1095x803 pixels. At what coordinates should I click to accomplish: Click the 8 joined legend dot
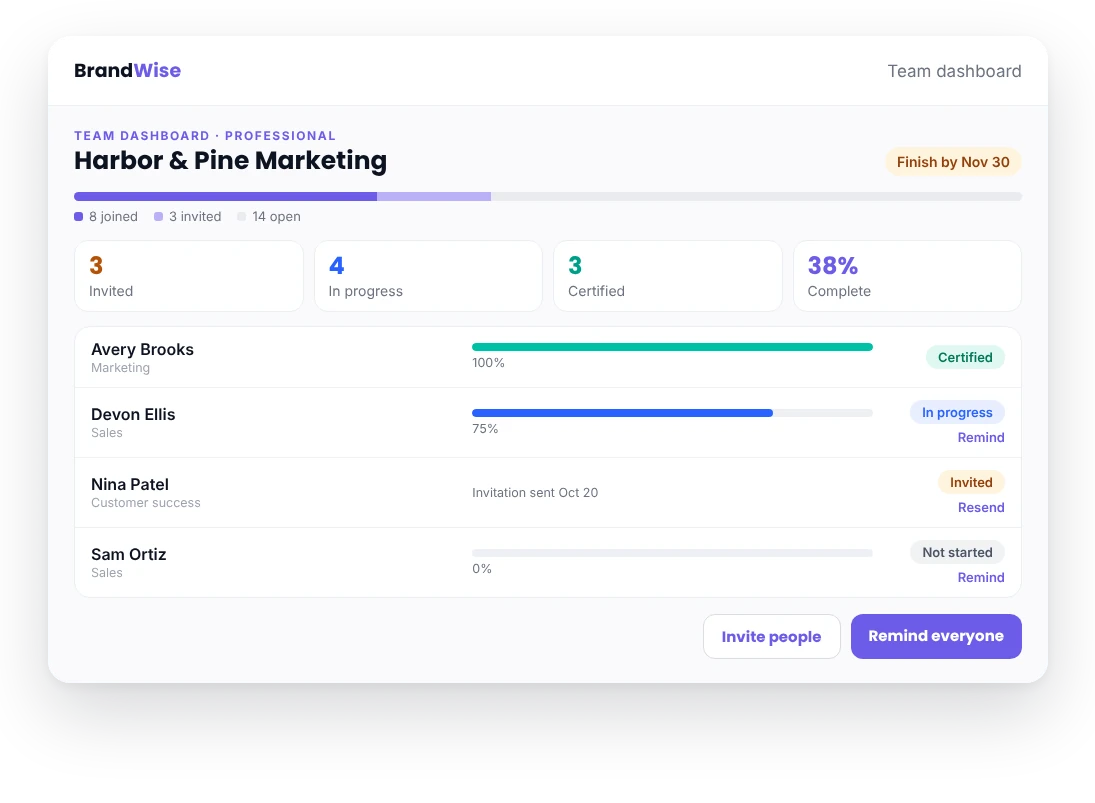click(x=78, y=216)
